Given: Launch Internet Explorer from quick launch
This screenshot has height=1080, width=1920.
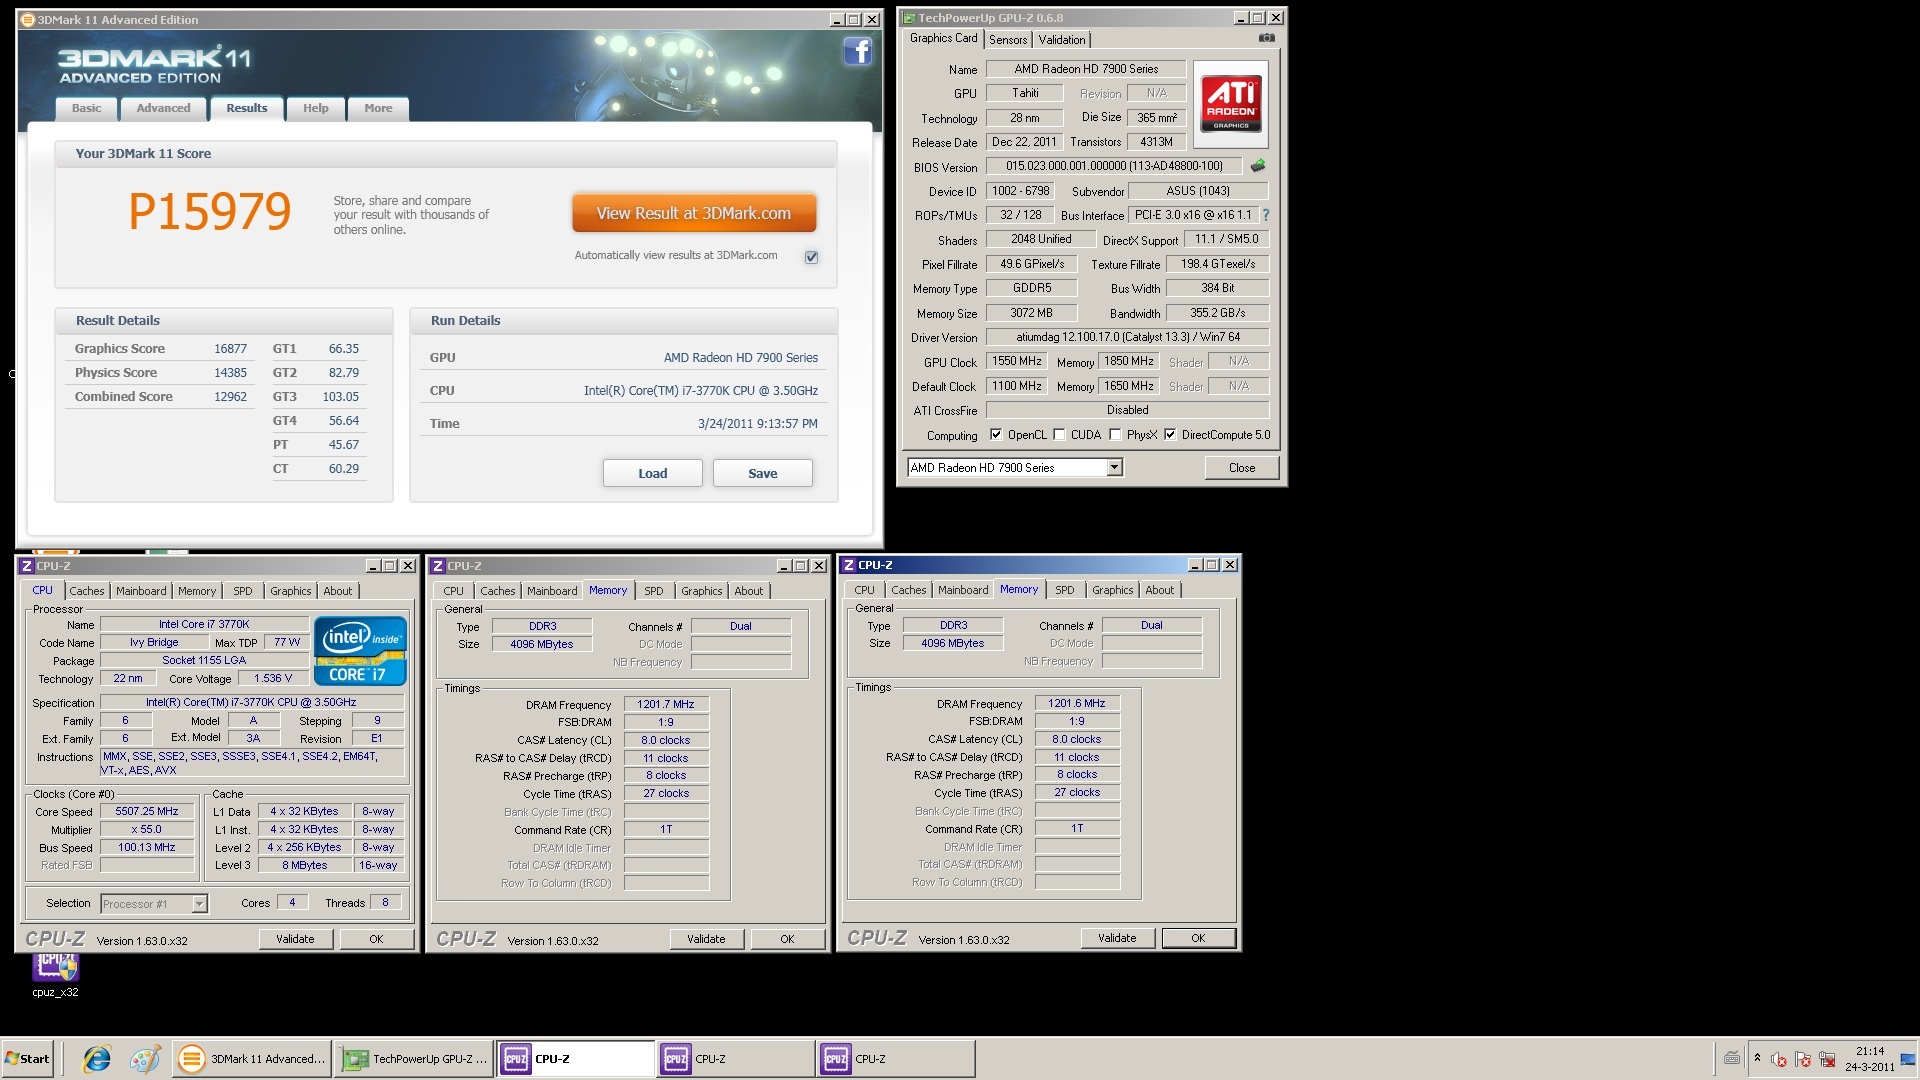Looking at the screenshot, I should (97, 1058).
